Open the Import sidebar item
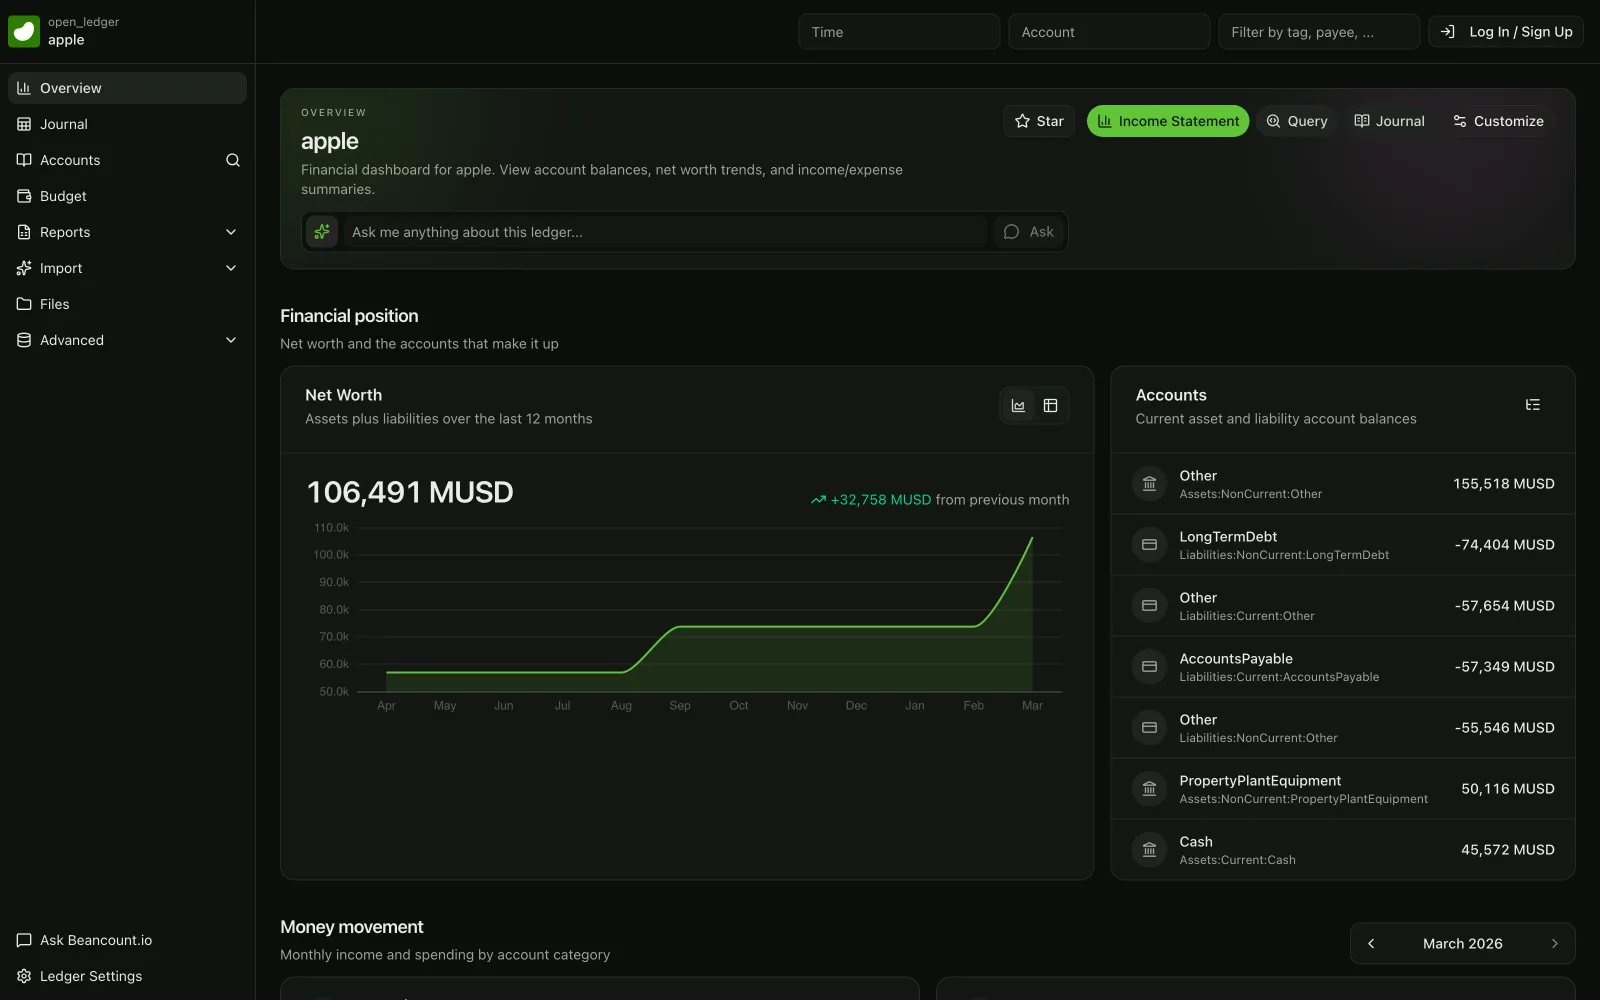The image size is (1600, 1000). click(110, 268)
